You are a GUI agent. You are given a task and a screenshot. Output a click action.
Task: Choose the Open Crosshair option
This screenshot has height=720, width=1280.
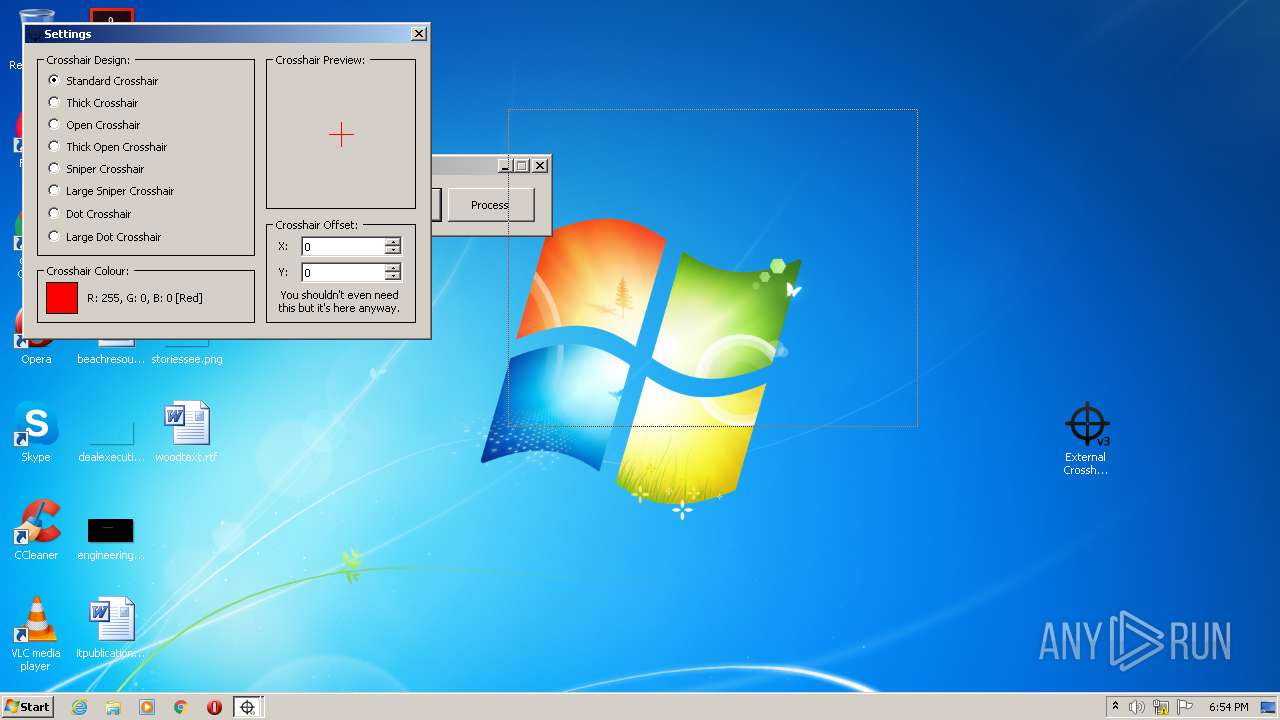(95, 125)
